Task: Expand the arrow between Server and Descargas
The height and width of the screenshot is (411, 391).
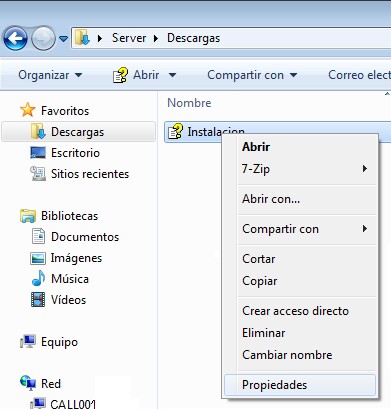Action: 156,38
